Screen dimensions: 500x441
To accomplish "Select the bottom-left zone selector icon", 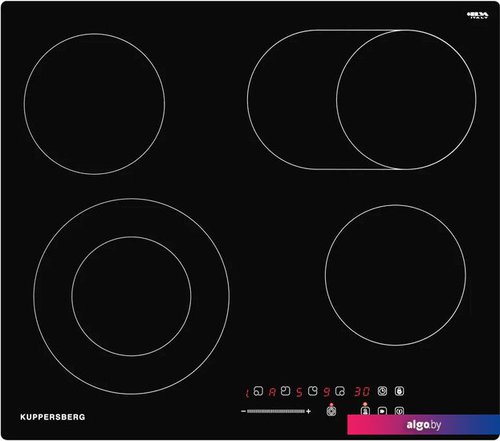I will [258, 391].
